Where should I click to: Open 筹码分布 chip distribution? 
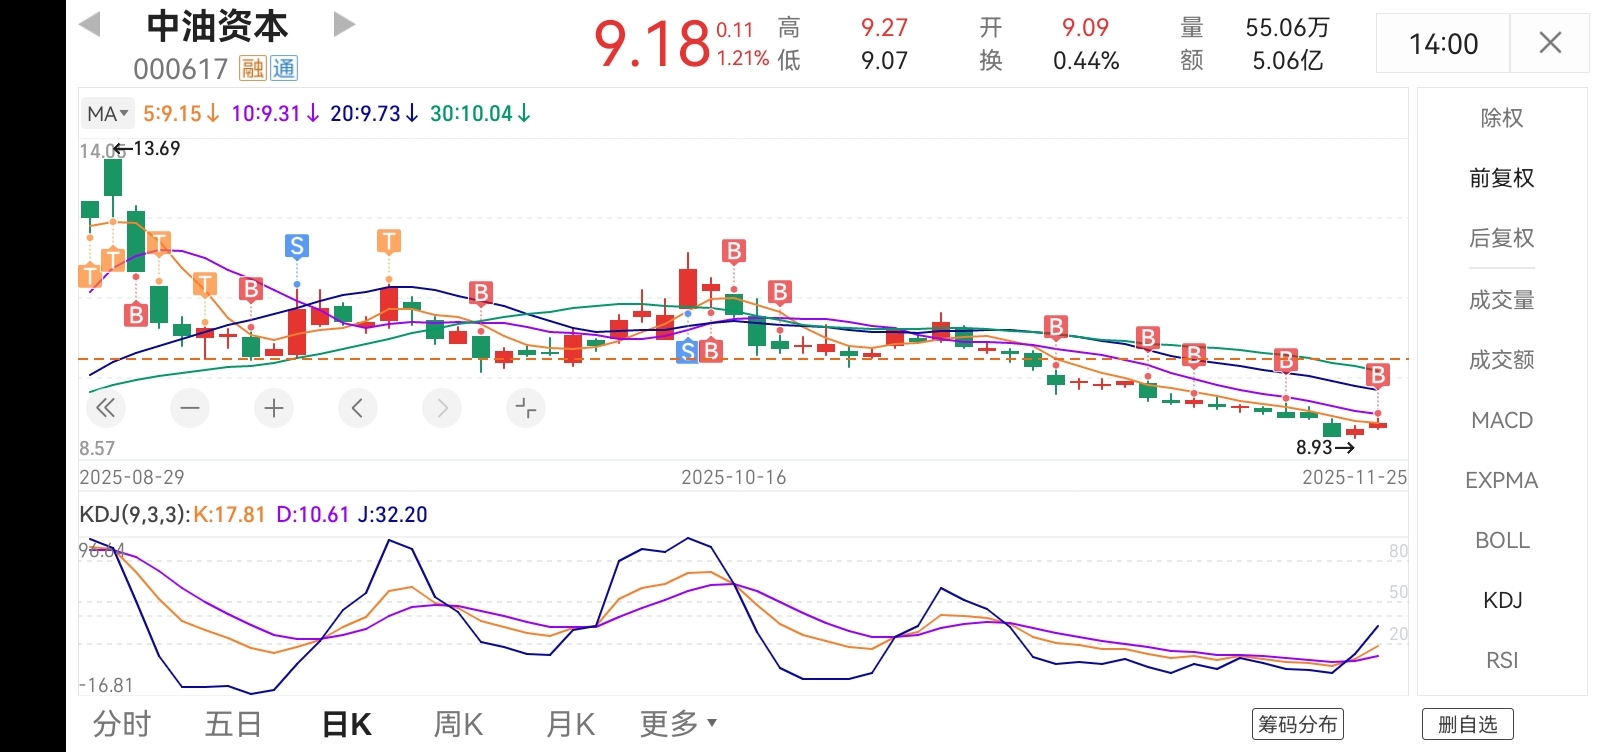1298,724
